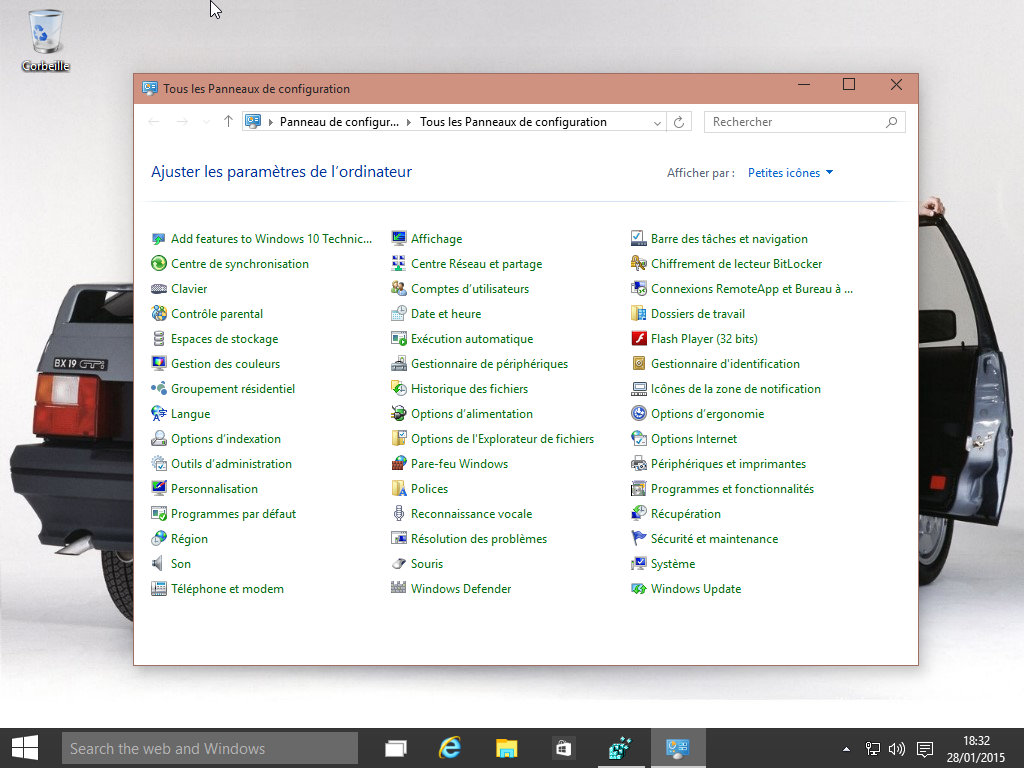The image size is (1024, 768).
Task: Expand recent locations arrow beside navigation buttons
Action: (206, 122)
